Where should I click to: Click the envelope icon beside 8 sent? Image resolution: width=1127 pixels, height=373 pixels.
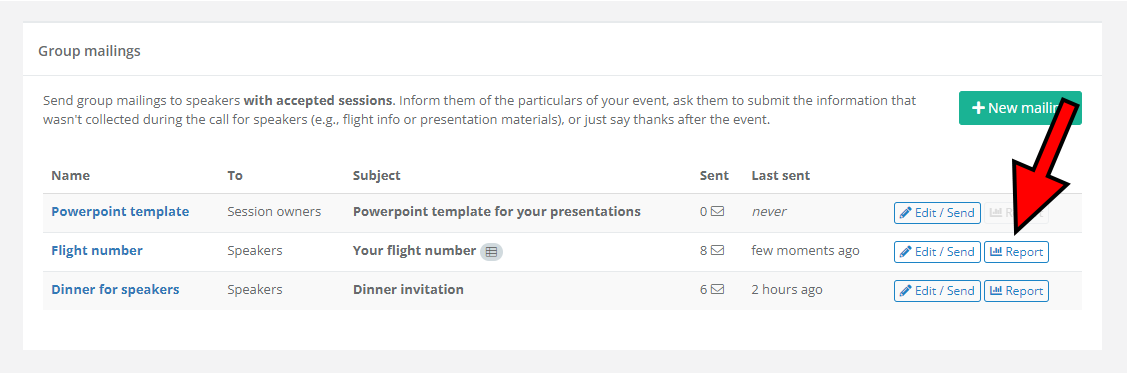(x=717, y=251)
